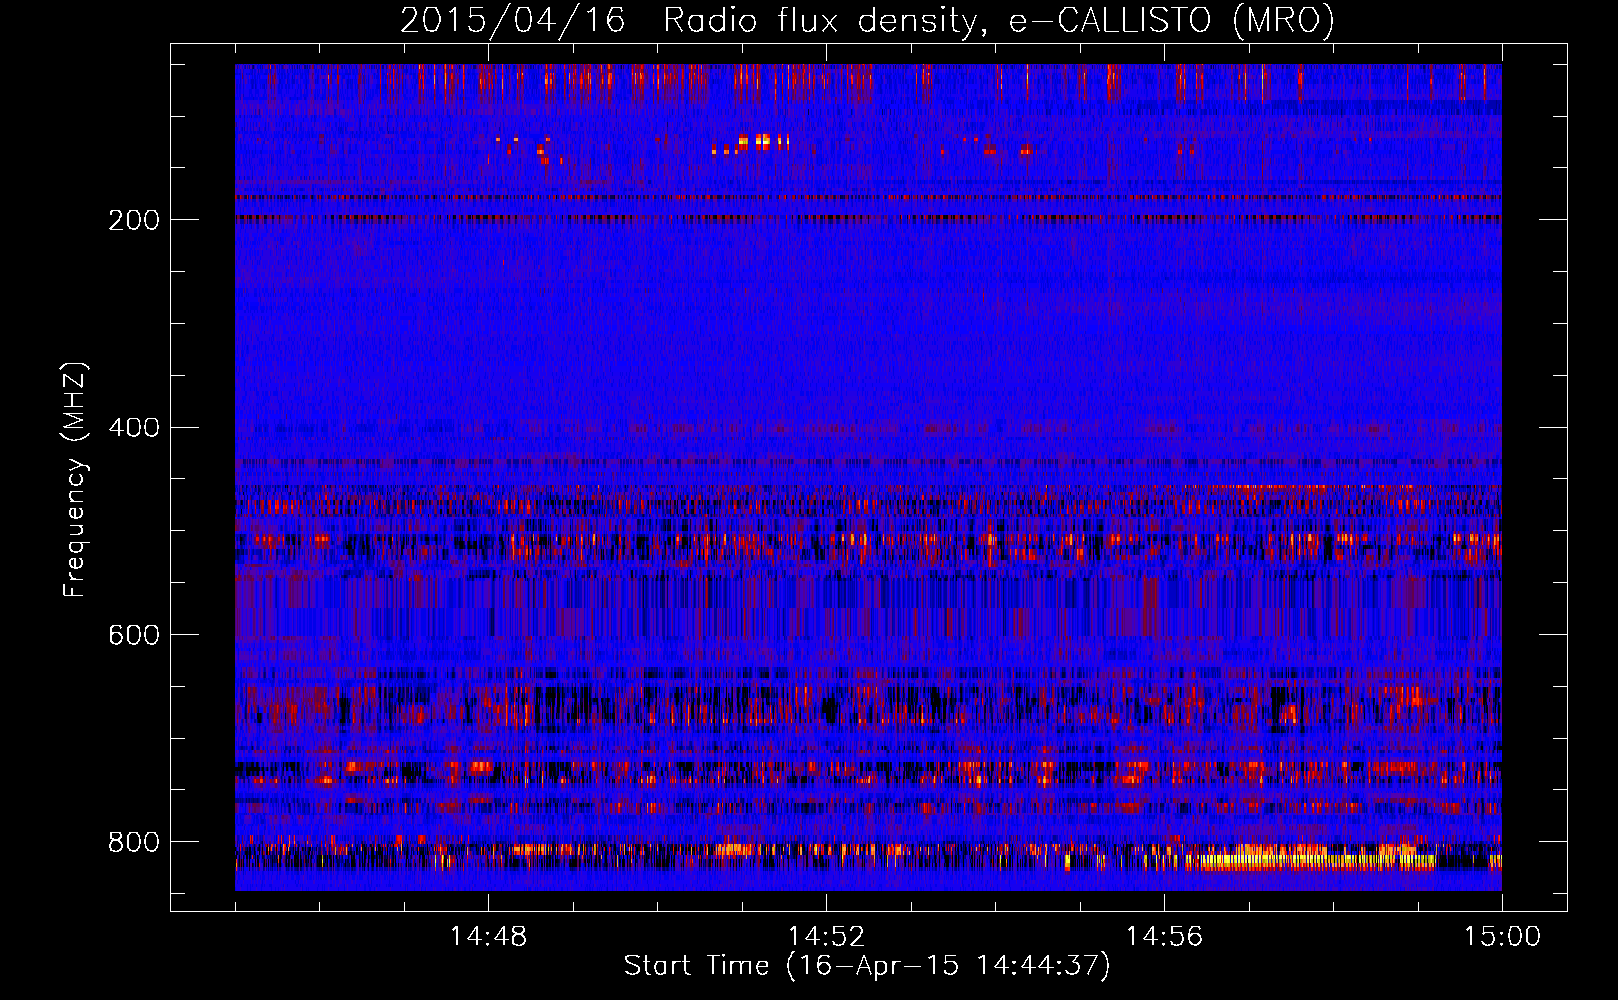
Task: Click the 15:00 time tick label
Action: (1502, 937)
